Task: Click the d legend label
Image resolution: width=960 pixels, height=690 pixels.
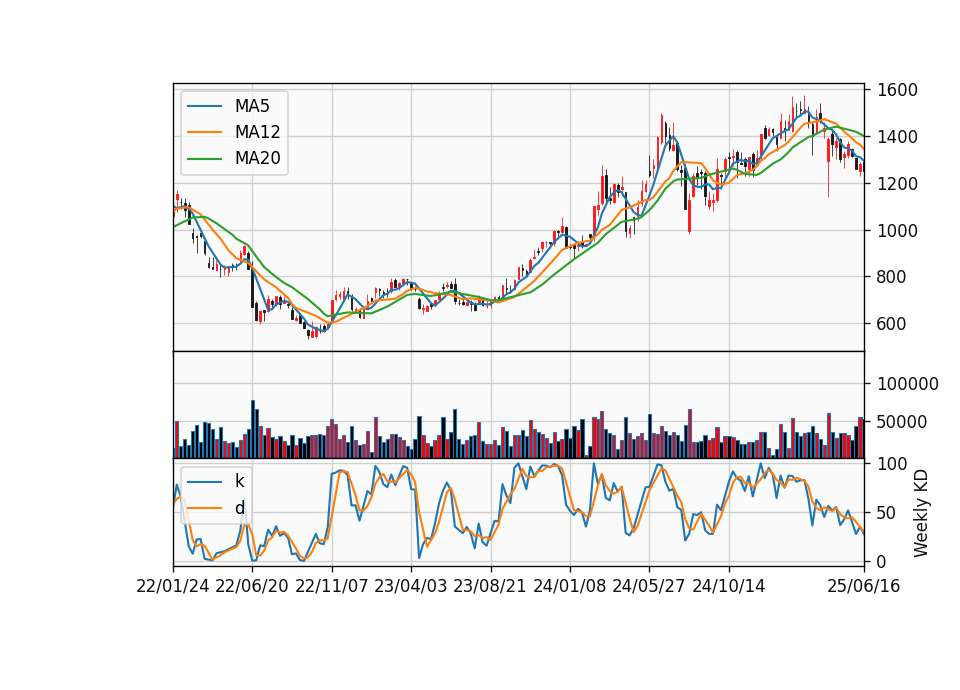Action: [x=239, y=508]
